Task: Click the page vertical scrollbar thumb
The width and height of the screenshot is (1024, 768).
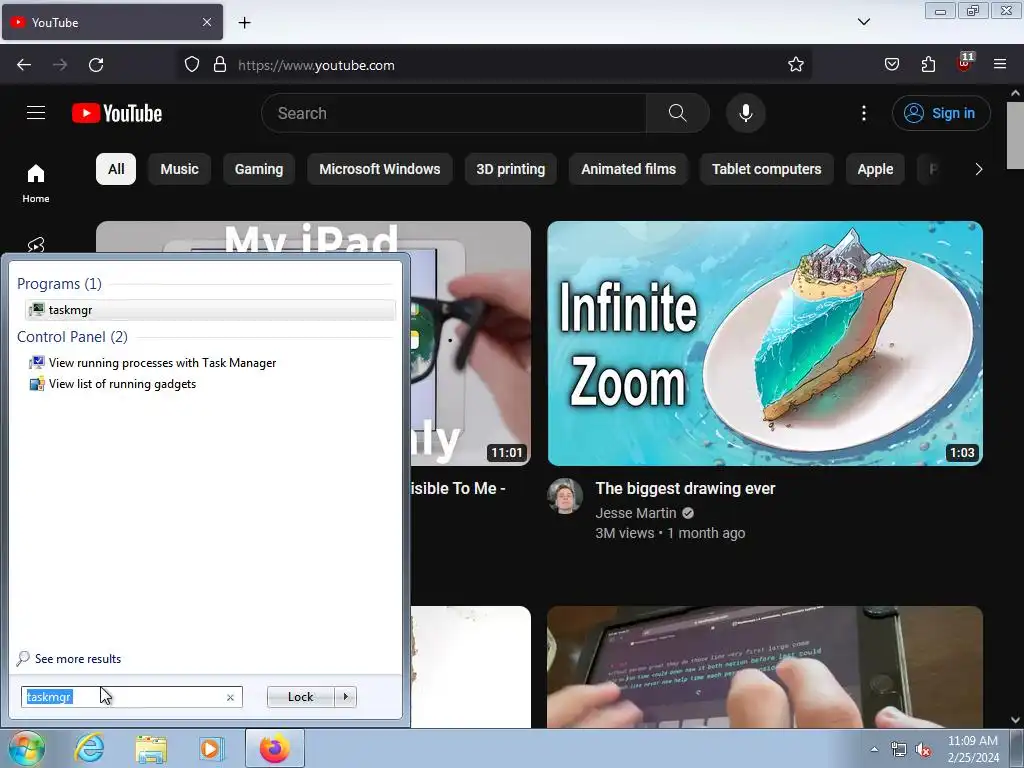Action: point(1015,135)
